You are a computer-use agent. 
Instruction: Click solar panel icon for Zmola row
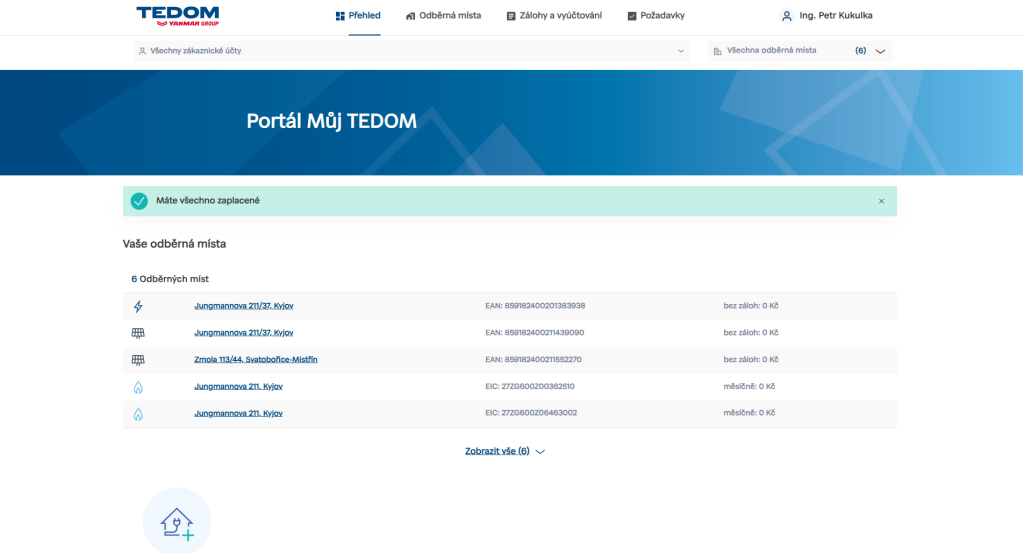coord(138,360)
